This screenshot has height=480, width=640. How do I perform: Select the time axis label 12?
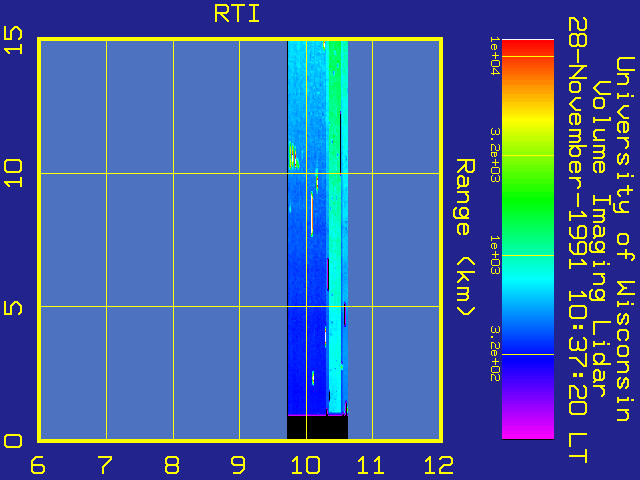[439, 465]
